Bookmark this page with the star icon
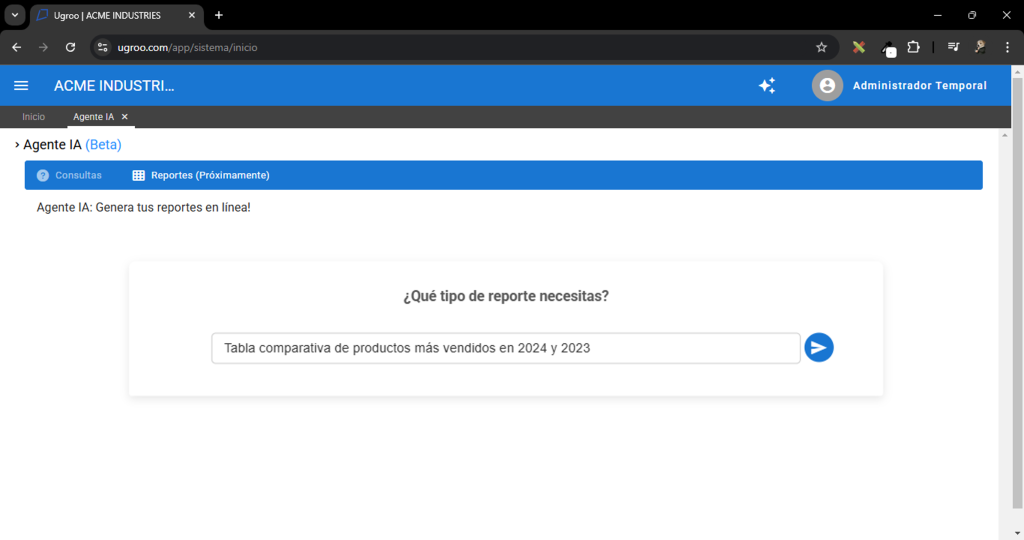Screen dimensions: 1024x540 tap(821, 47)
